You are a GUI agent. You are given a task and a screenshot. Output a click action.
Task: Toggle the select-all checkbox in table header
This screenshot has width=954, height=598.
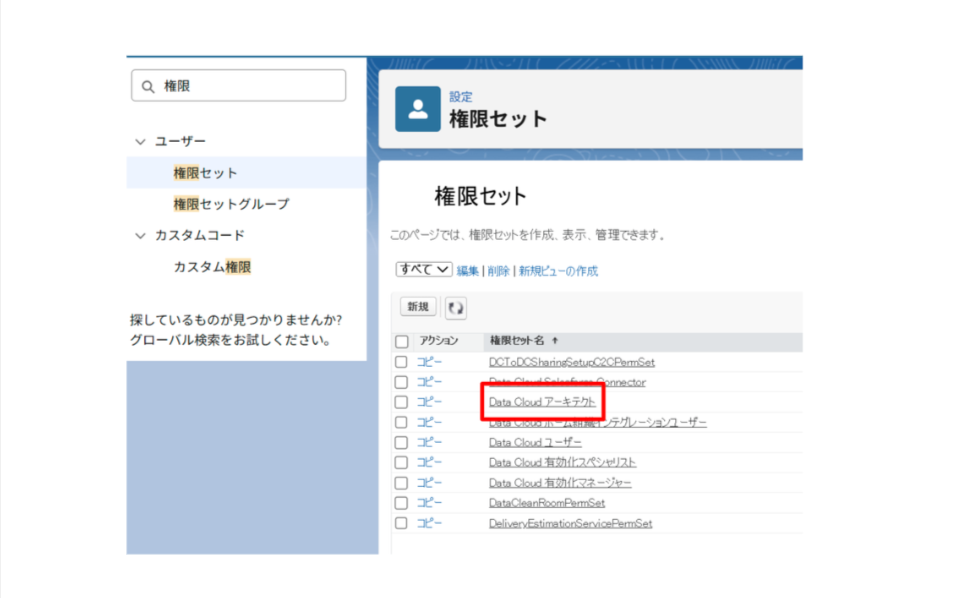[402, 341]
